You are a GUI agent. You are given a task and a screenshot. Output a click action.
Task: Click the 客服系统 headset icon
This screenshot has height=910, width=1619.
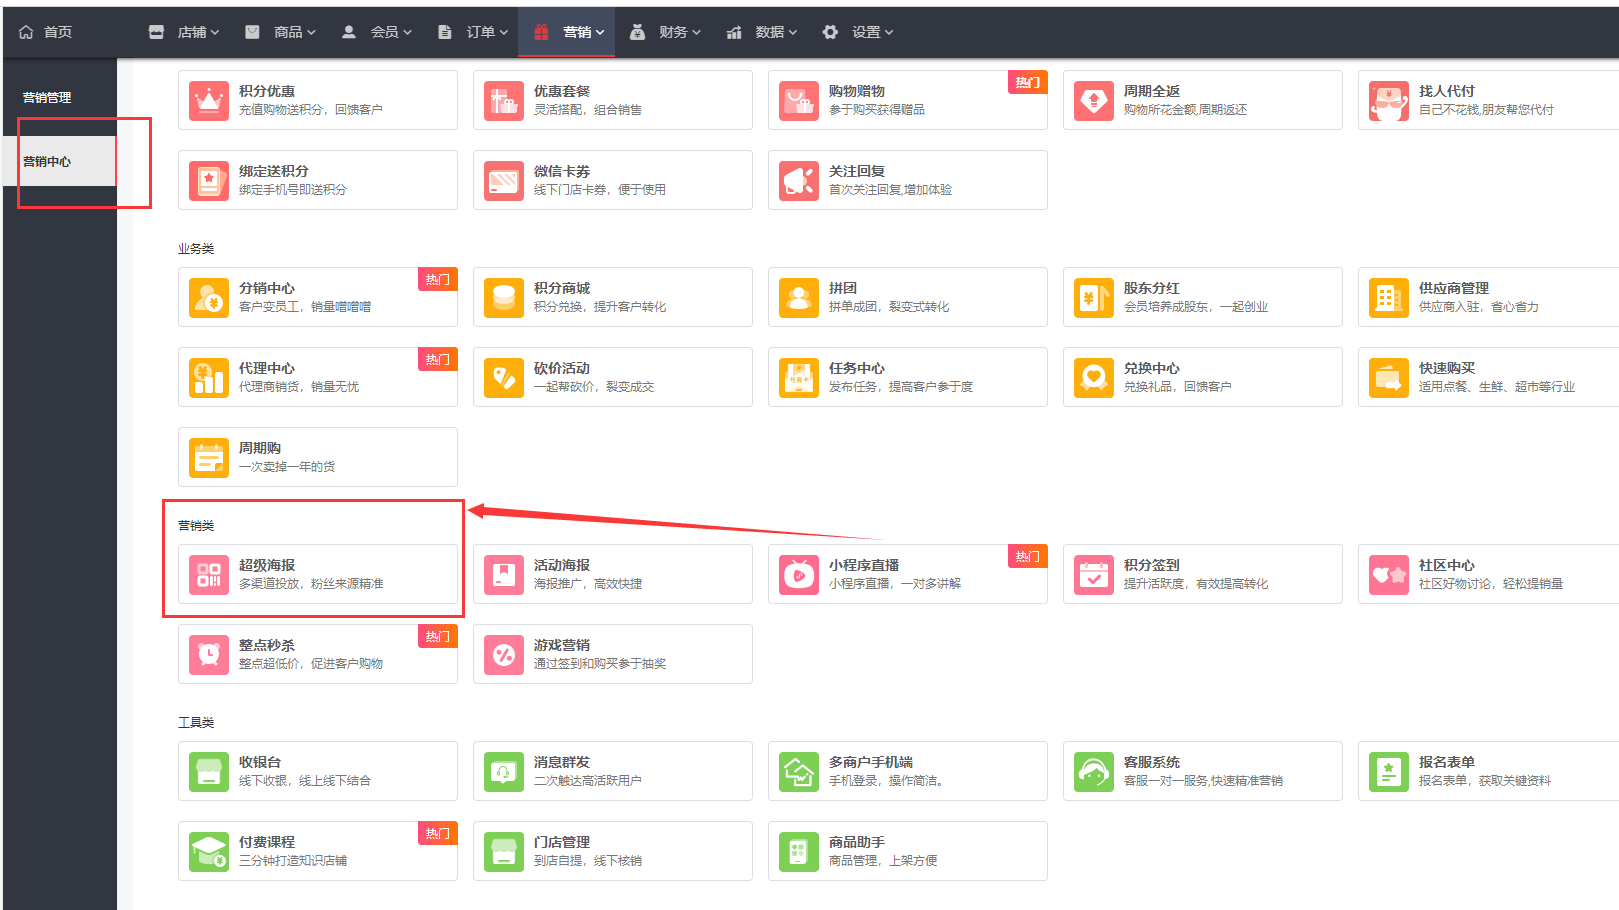(1094, 771)
